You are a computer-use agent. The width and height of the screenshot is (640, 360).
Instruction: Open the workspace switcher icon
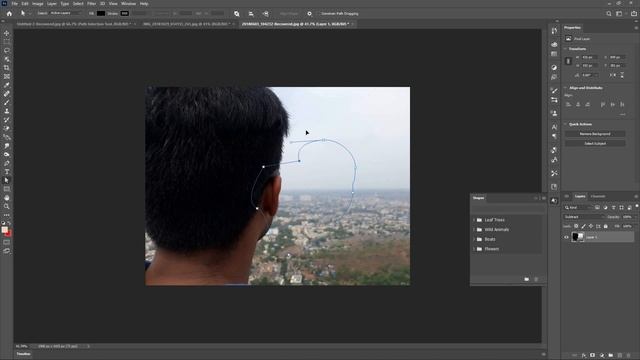click(x=620, y=13)
